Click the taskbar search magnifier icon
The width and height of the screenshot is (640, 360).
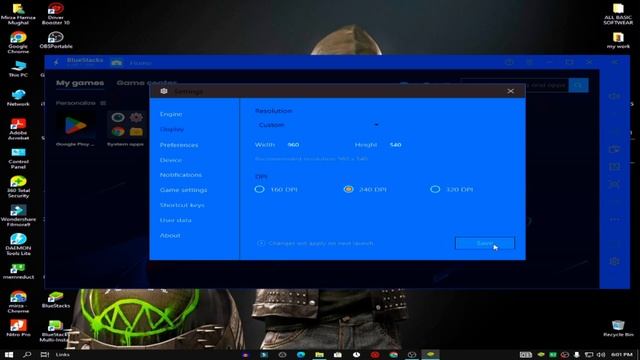click(27, 354)
